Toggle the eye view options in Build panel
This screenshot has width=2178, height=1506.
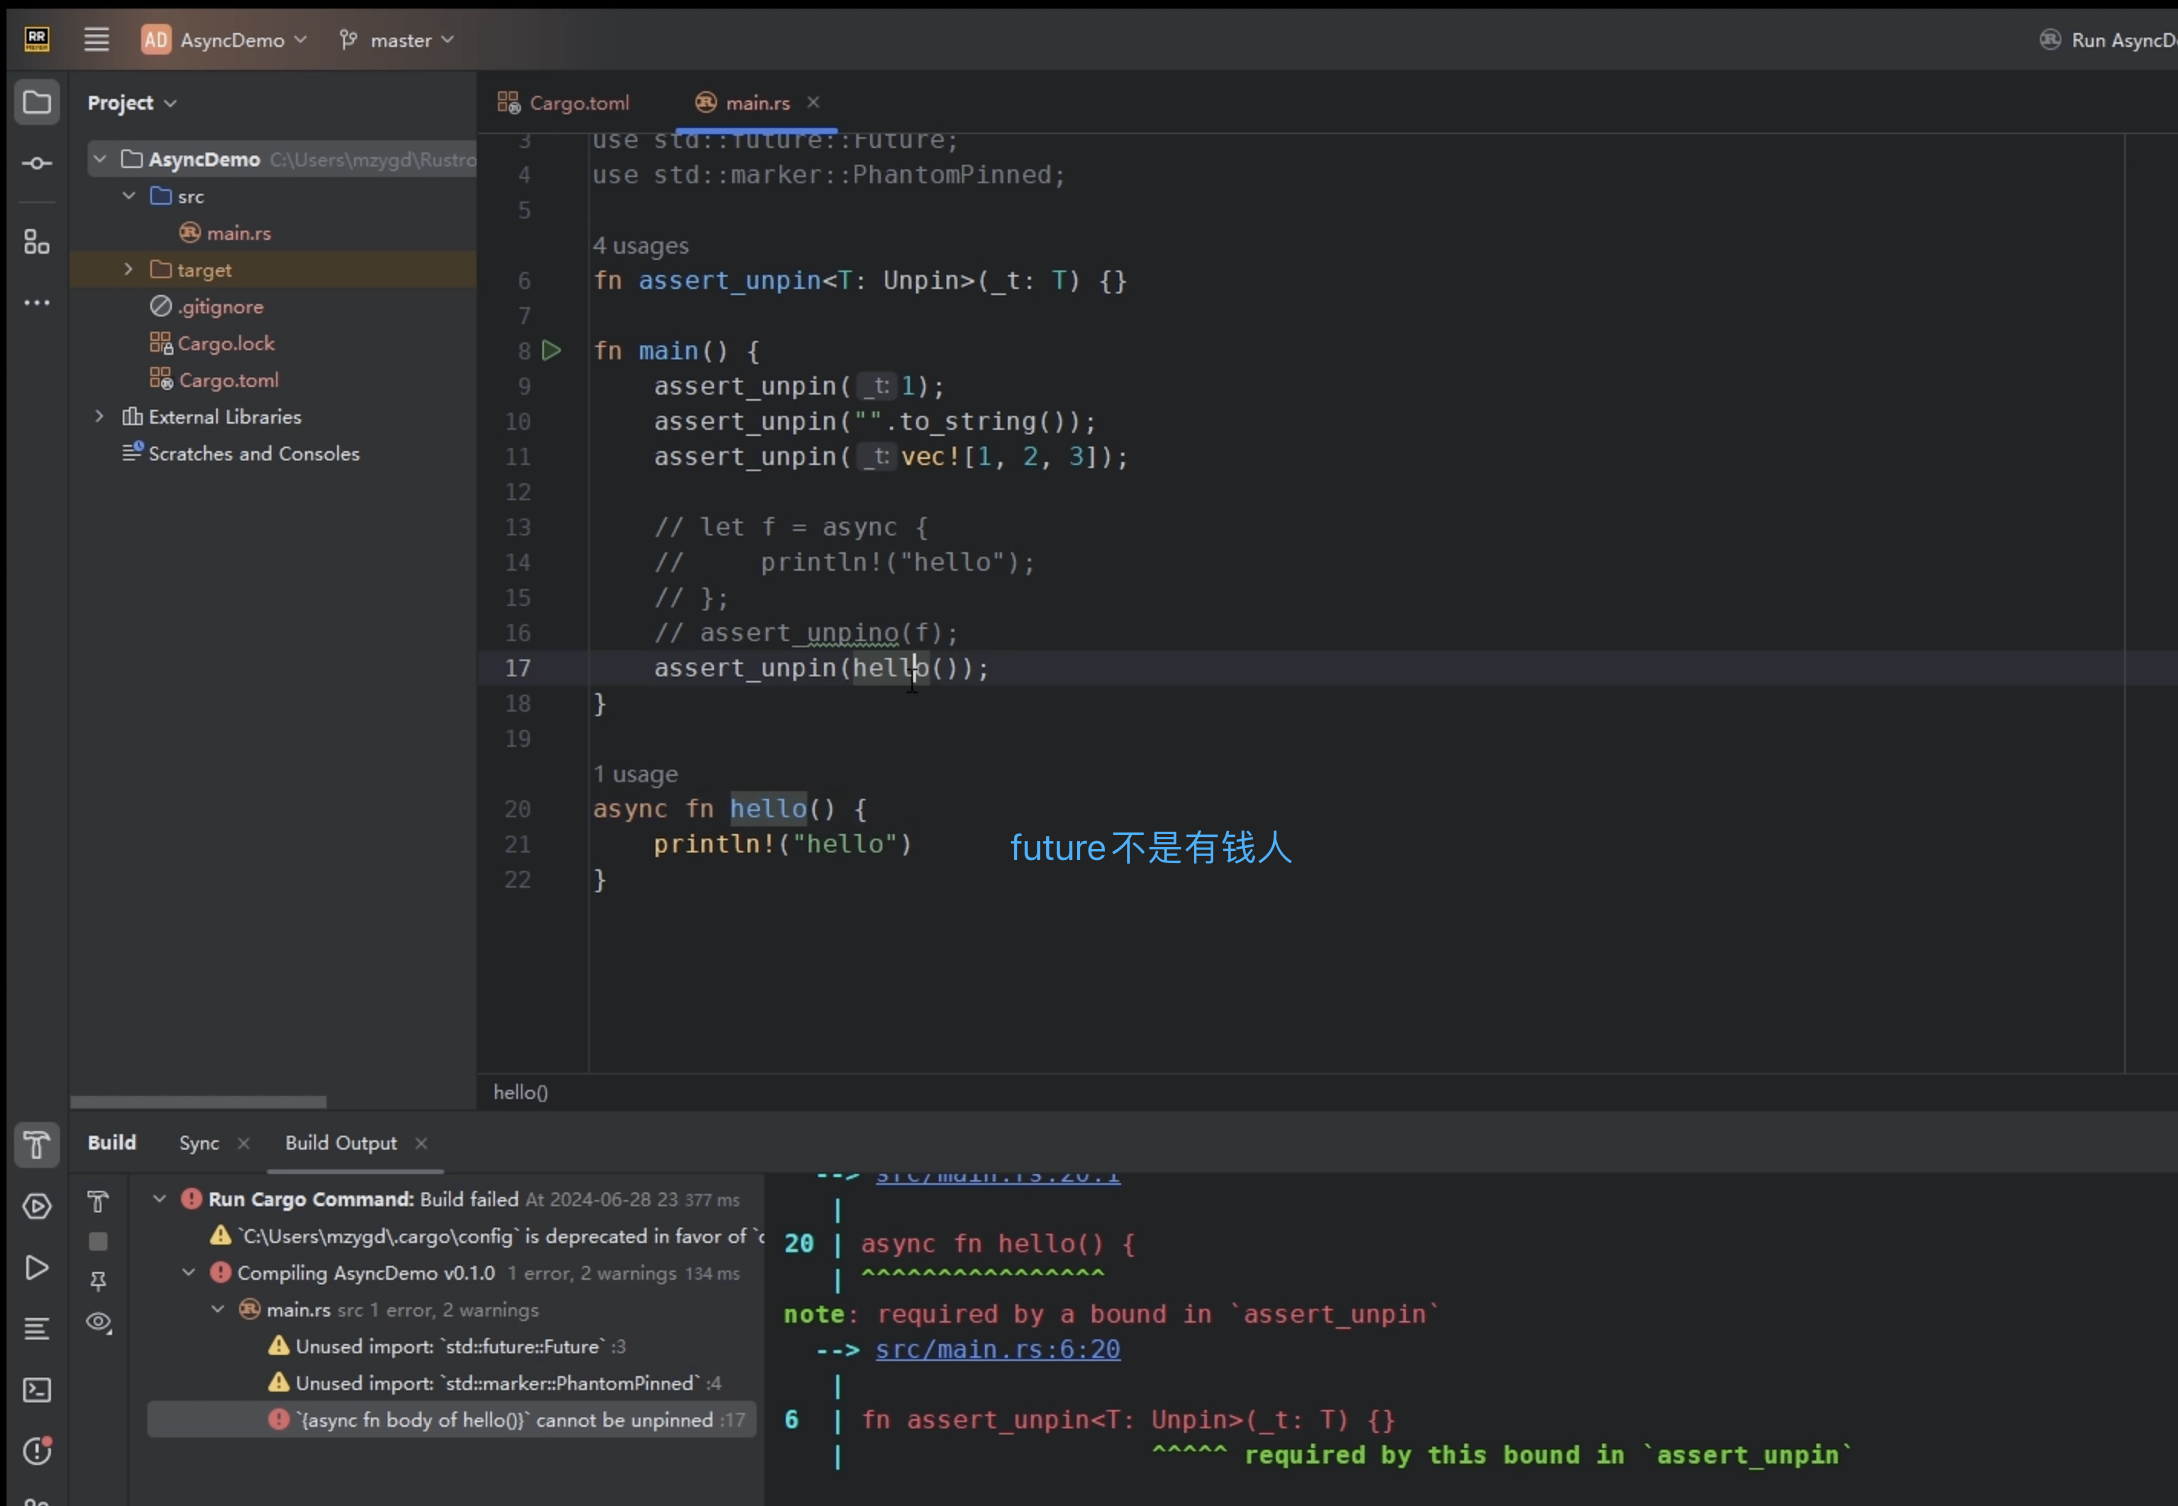pos(98,1322)
